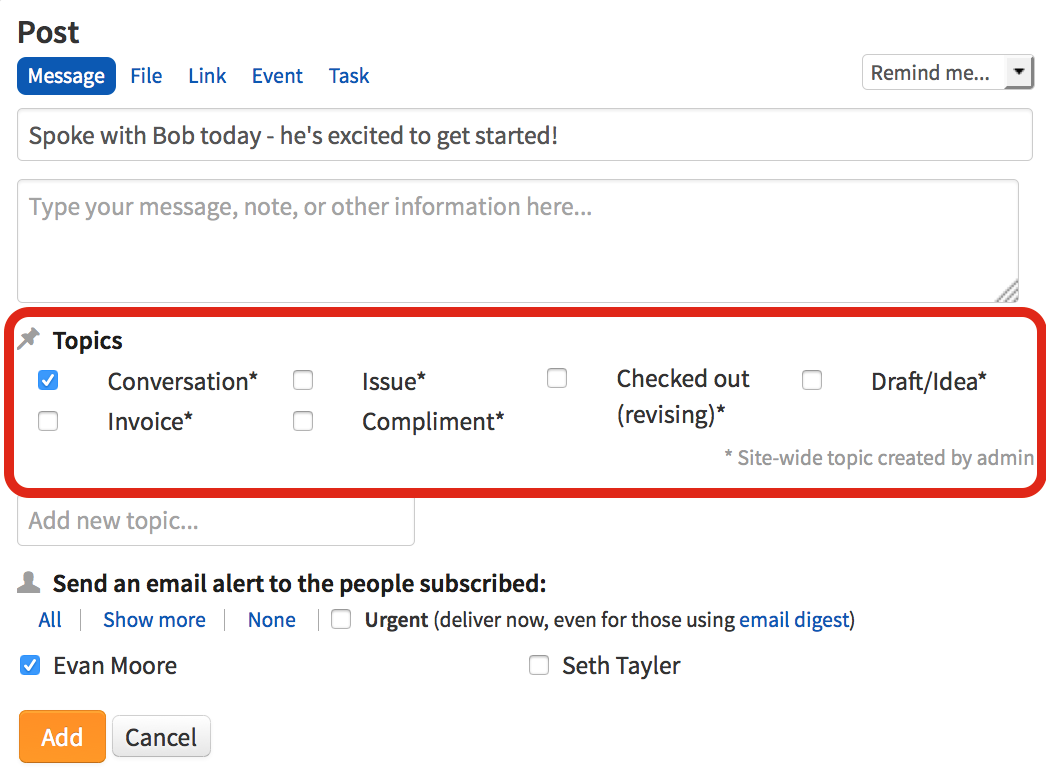Open the email digest link

point(794,620)
